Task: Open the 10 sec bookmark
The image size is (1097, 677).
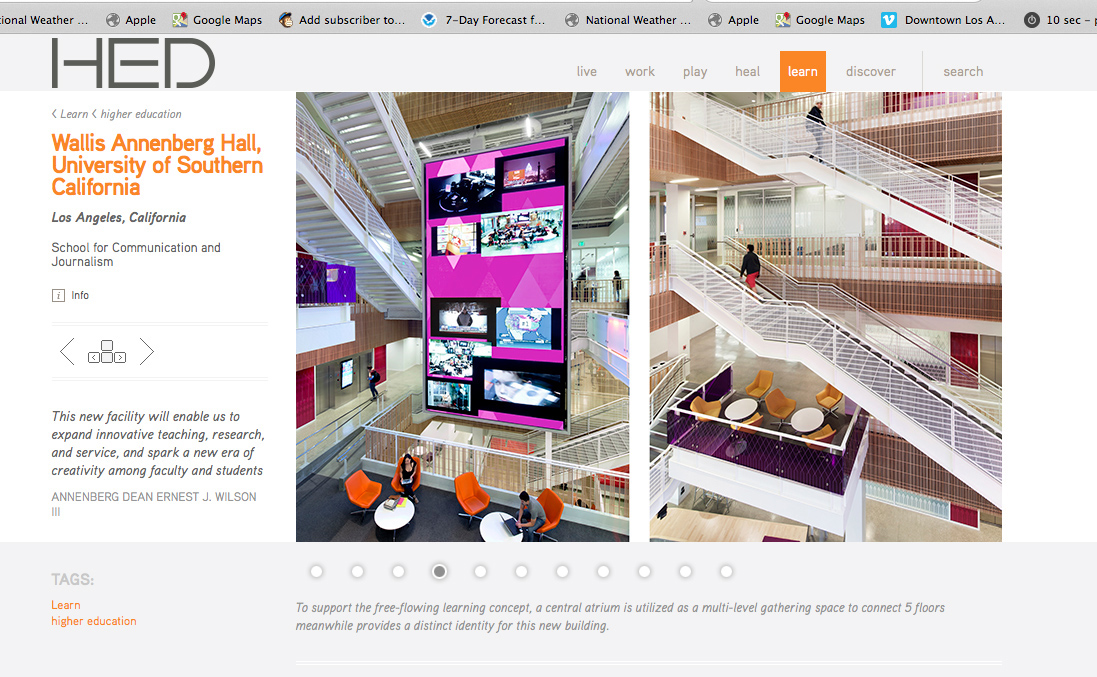Action: pos(1060,20)
